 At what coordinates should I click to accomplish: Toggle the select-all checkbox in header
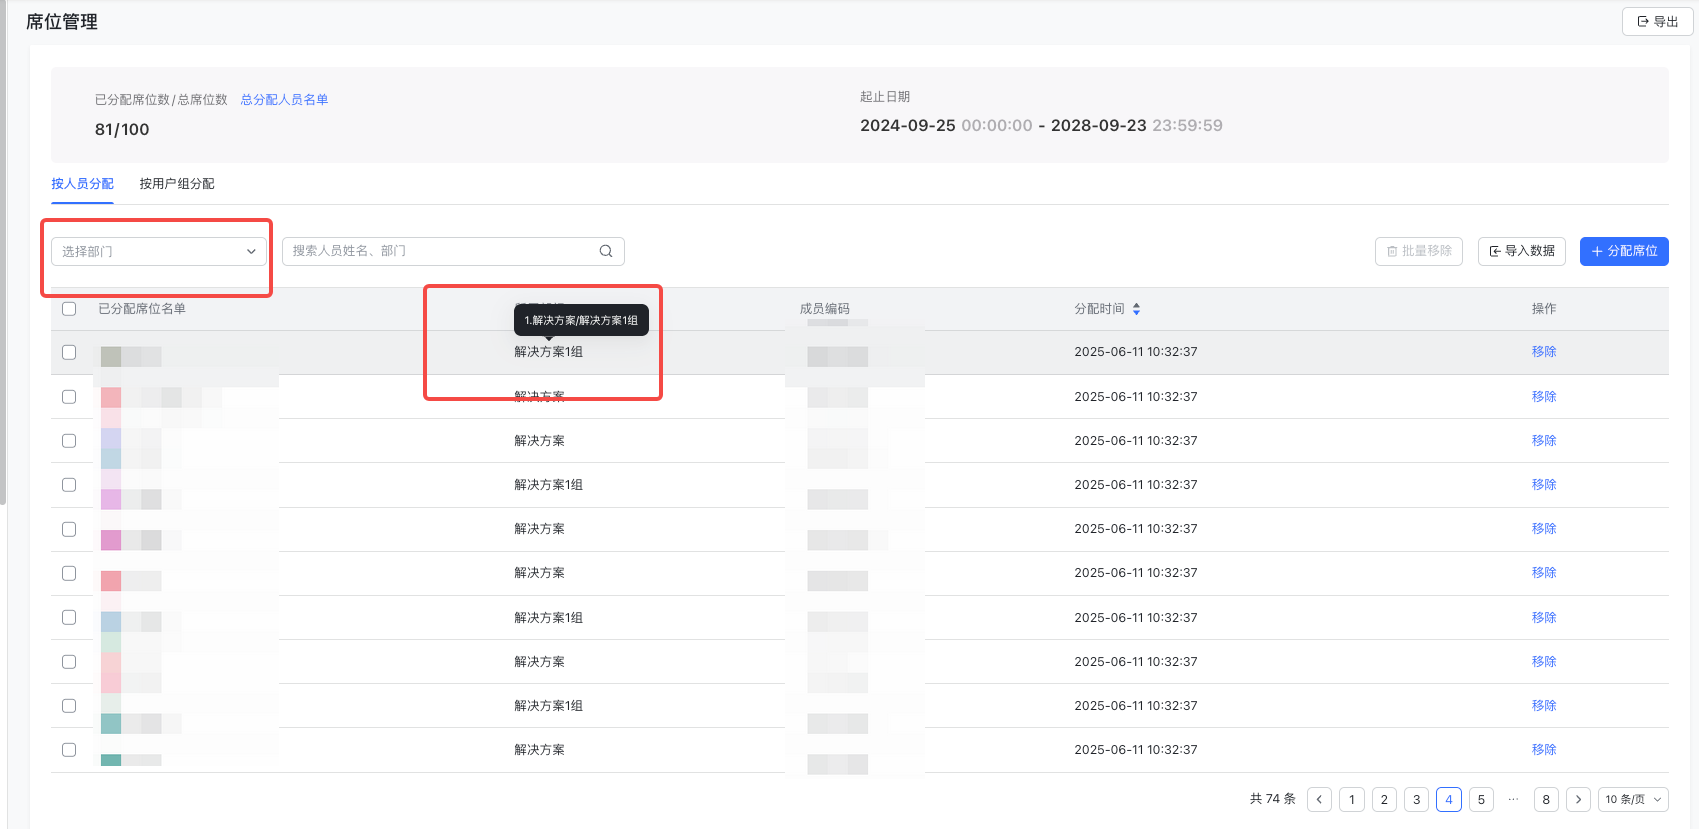(69, 309)
